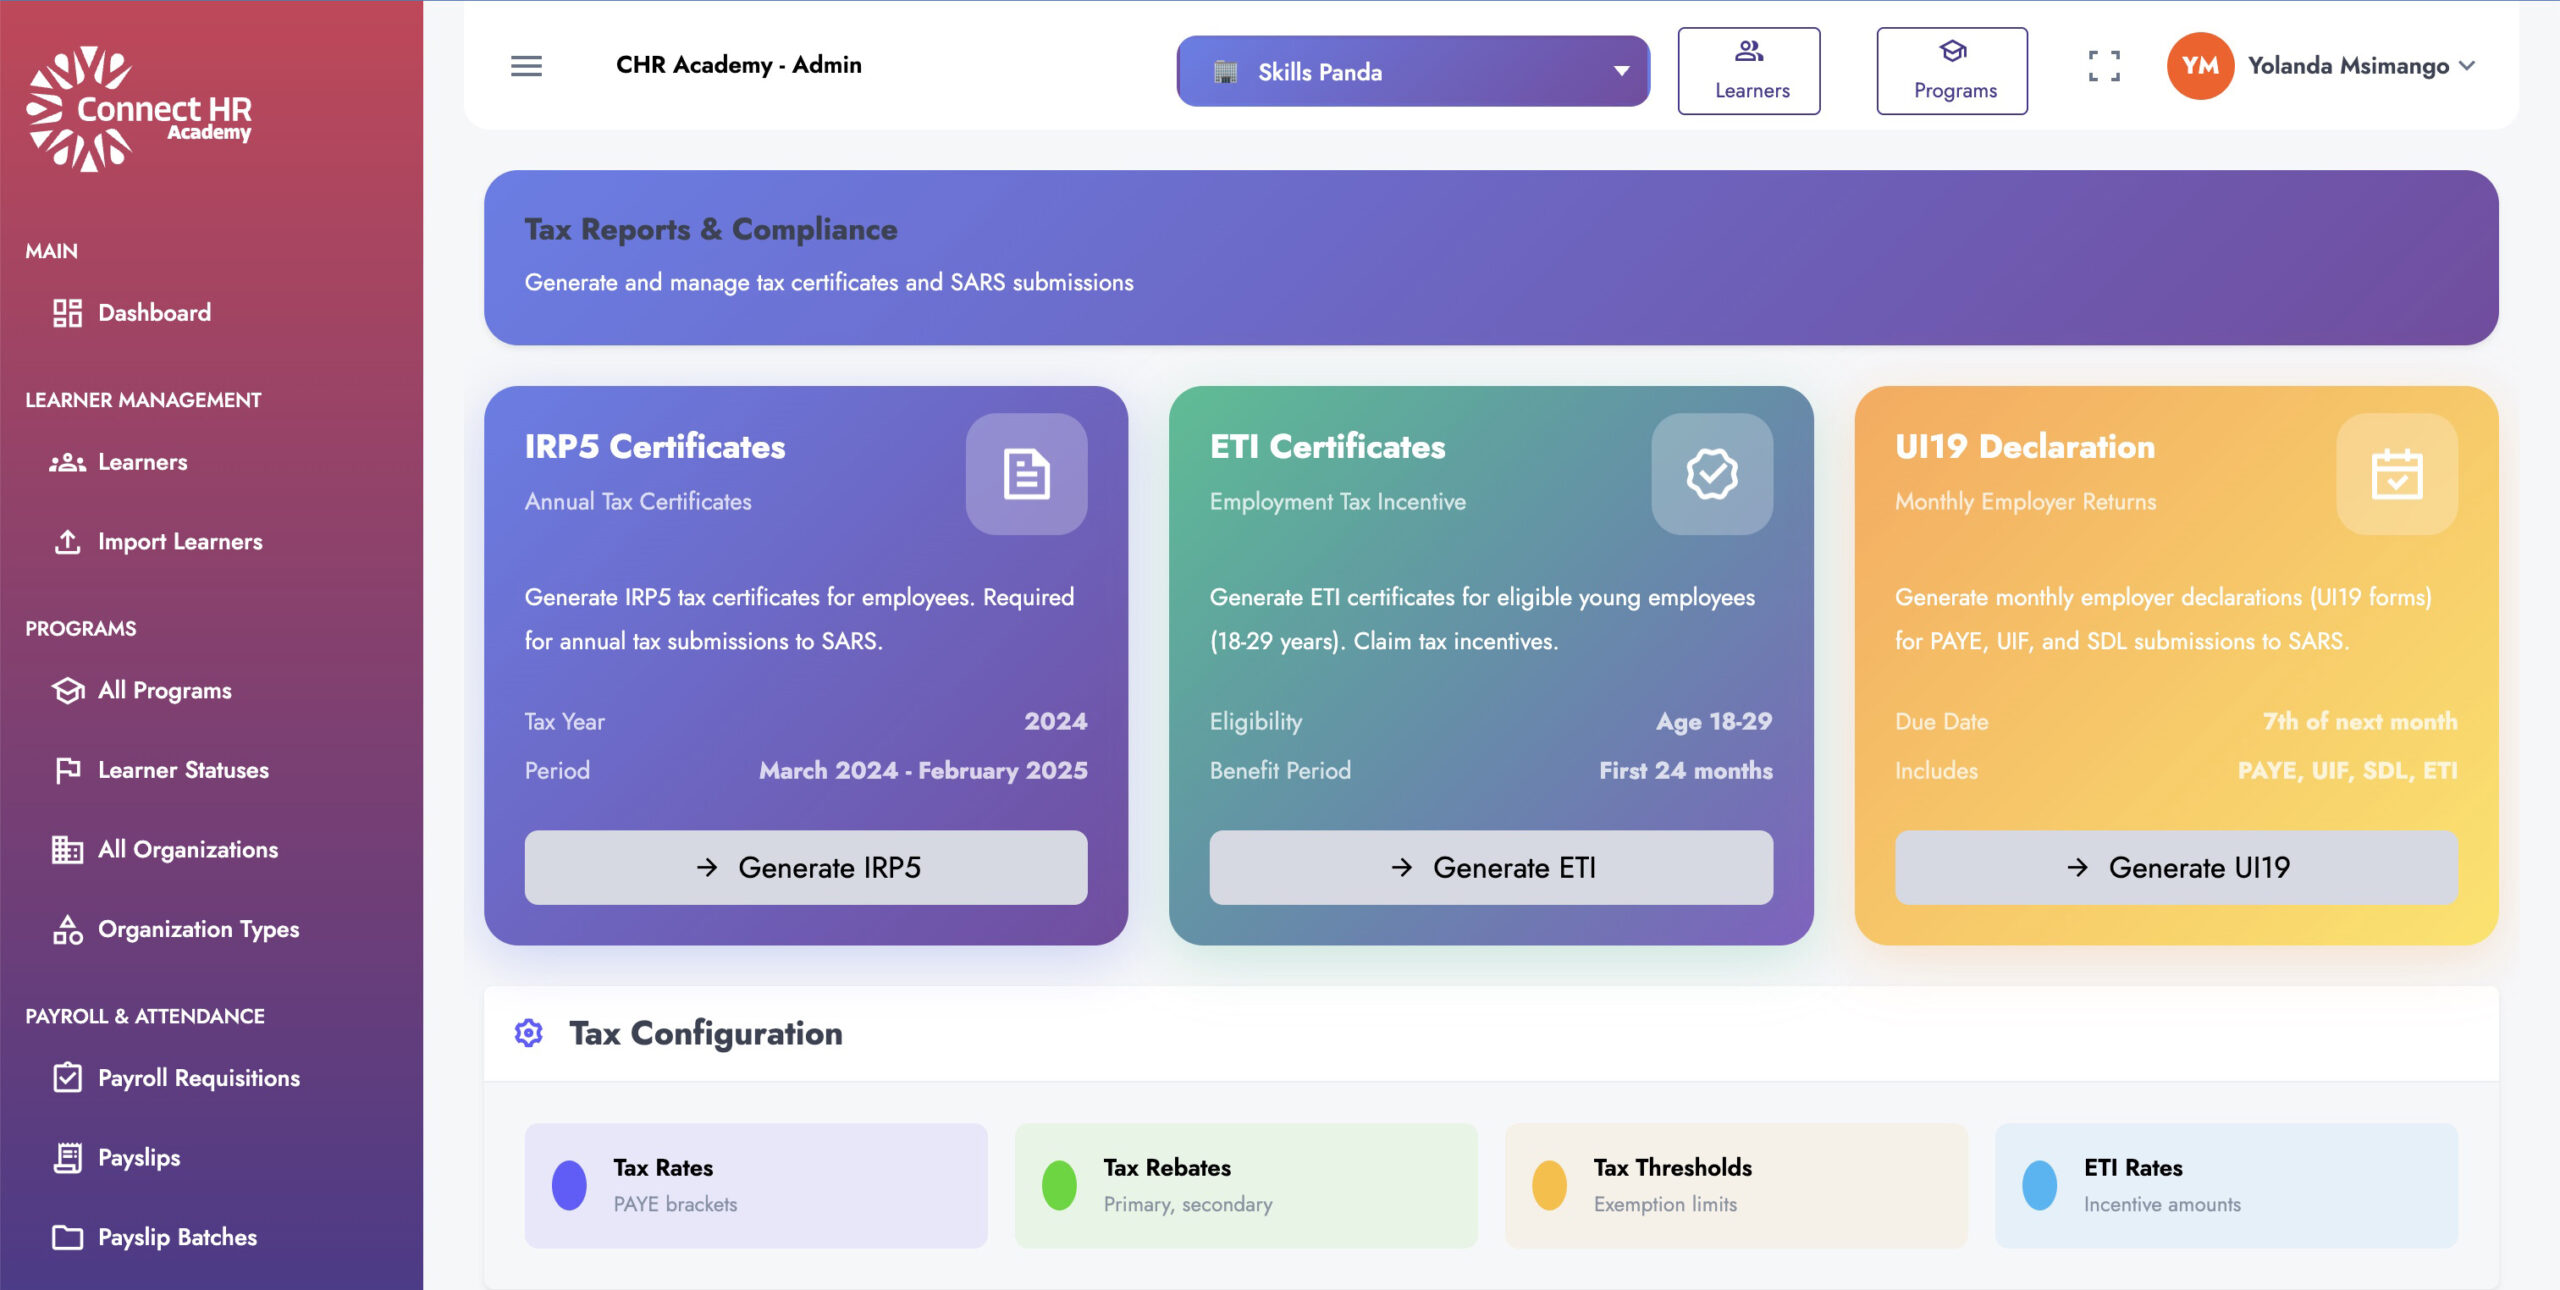This screenshot has width=2560, height=1290.
Task: Open the Tax Configuration settings gear
Action: point(527,1033)
